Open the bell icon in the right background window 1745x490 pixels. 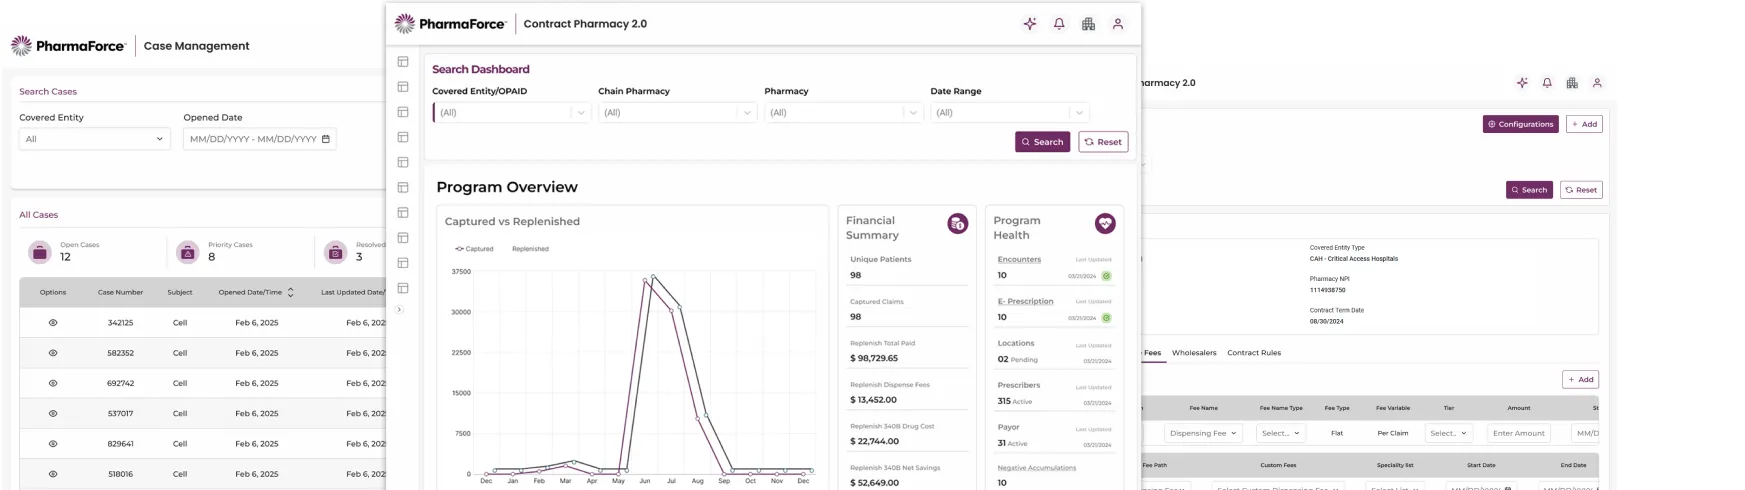1547,83
